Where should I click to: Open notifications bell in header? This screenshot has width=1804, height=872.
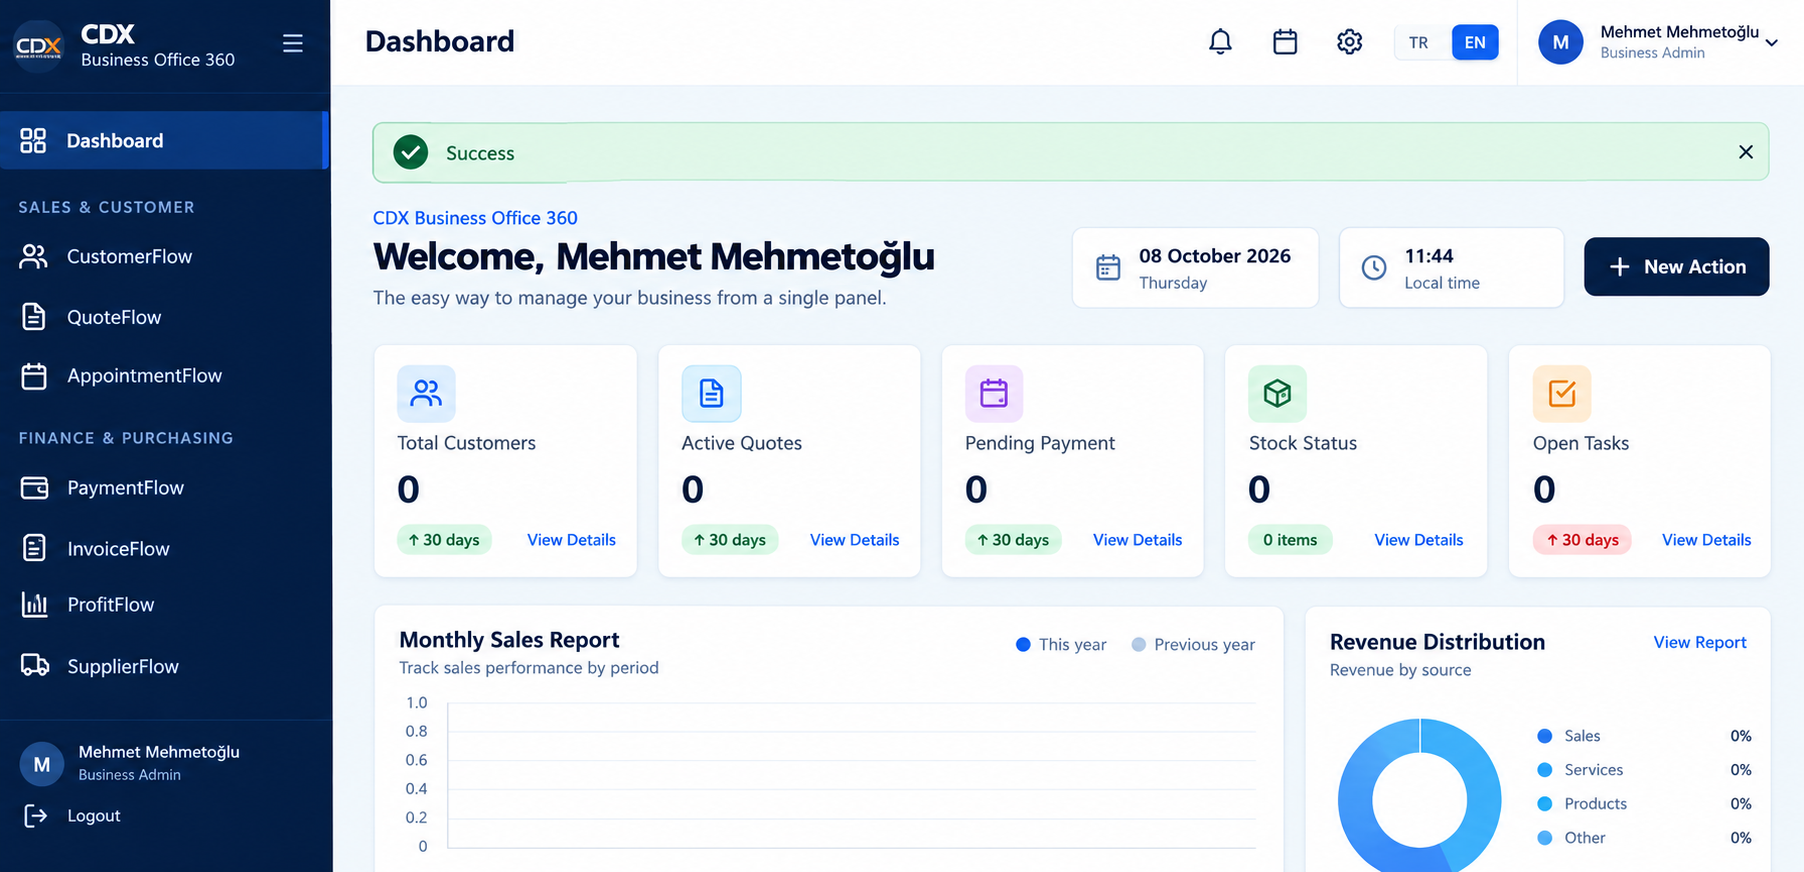1220,42
